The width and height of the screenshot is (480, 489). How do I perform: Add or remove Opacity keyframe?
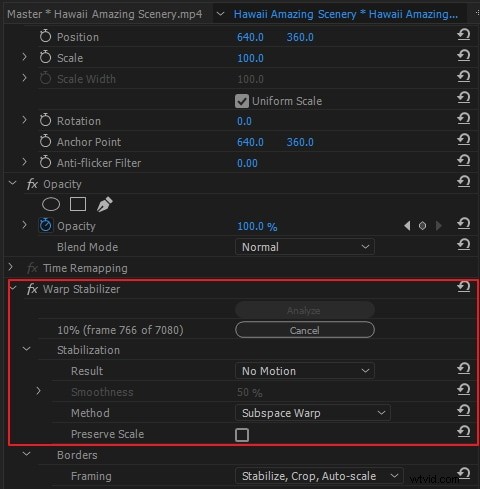click(422, 226)
